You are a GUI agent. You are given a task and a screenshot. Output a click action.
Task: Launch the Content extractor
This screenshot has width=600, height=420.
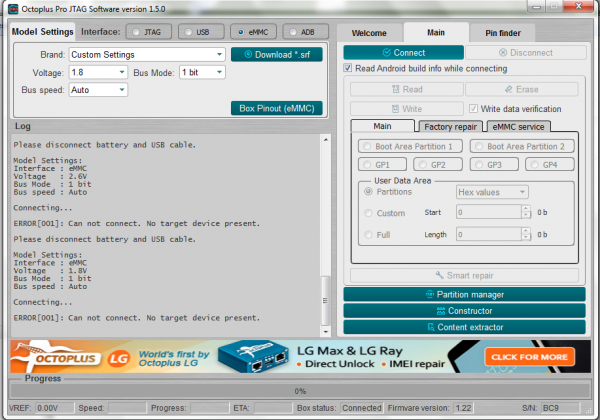click(x=463, y=326)
